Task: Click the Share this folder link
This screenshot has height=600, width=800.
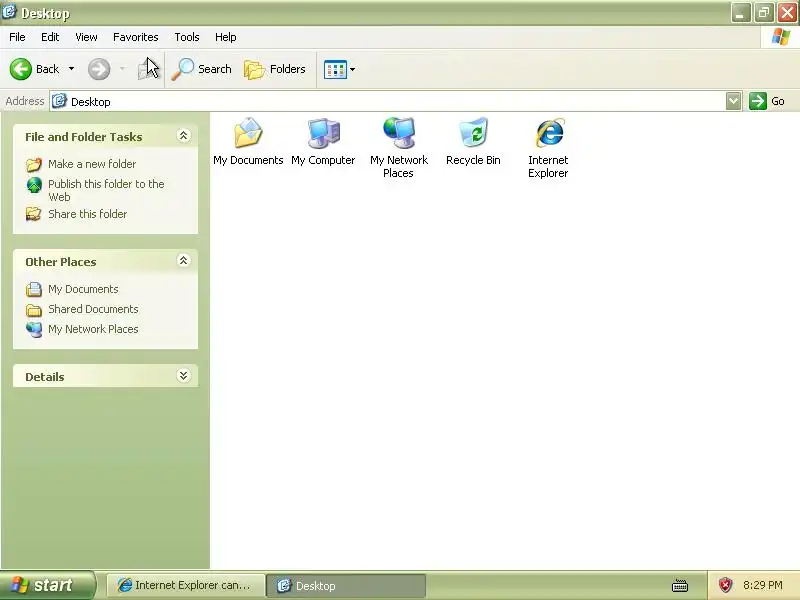Action: point(88,214)
